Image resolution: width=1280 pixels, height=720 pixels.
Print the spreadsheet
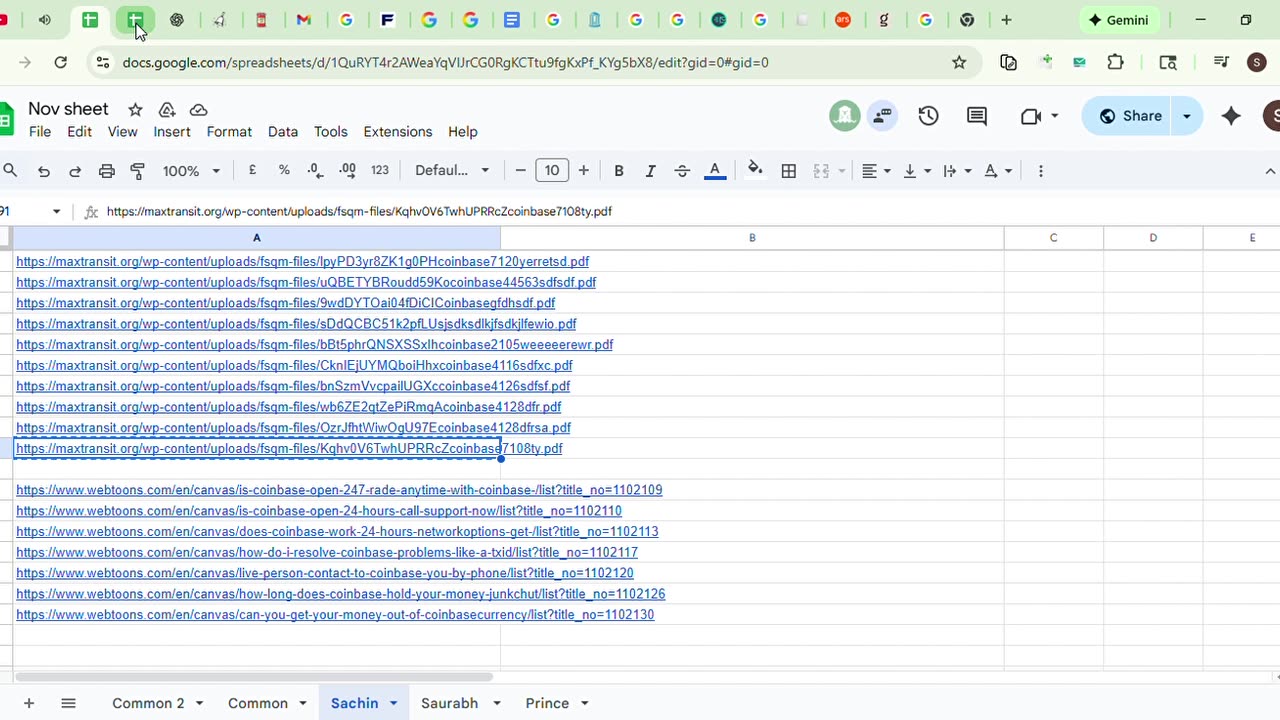[x=107, y=171]
